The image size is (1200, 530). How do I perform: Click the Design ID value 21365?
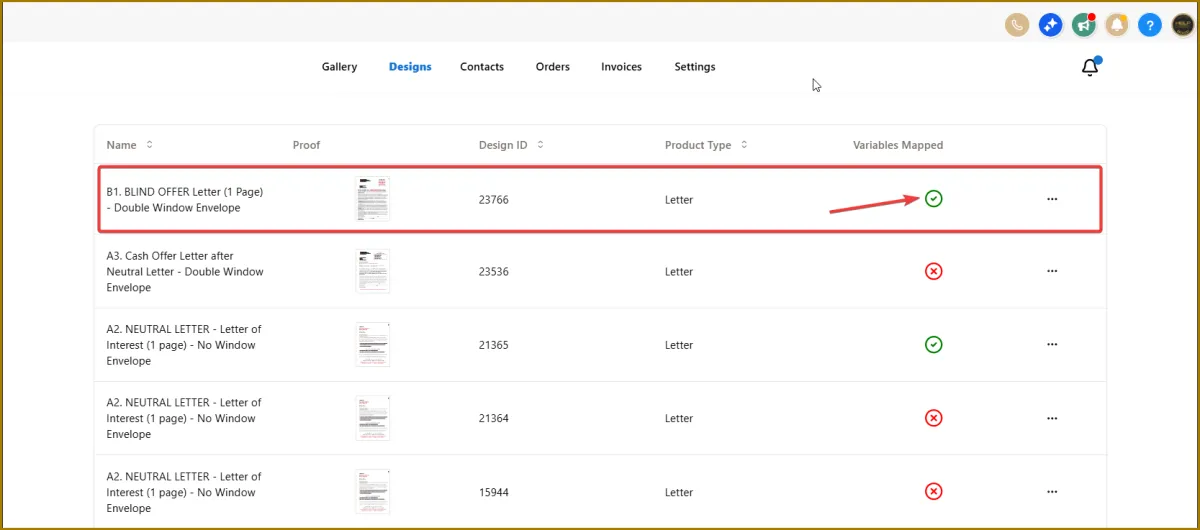click(494, 345)
